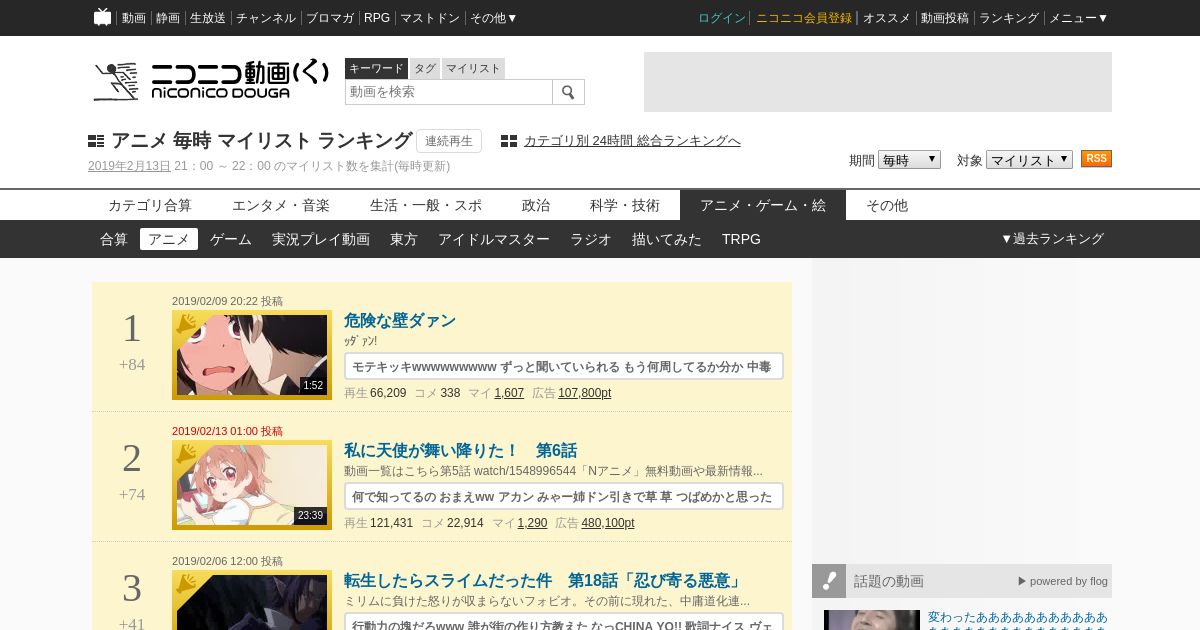This screenshot has height=630, width=1200.
Task: Click the ニコニコ会員登録 link
Action: [x=804, y=18]
